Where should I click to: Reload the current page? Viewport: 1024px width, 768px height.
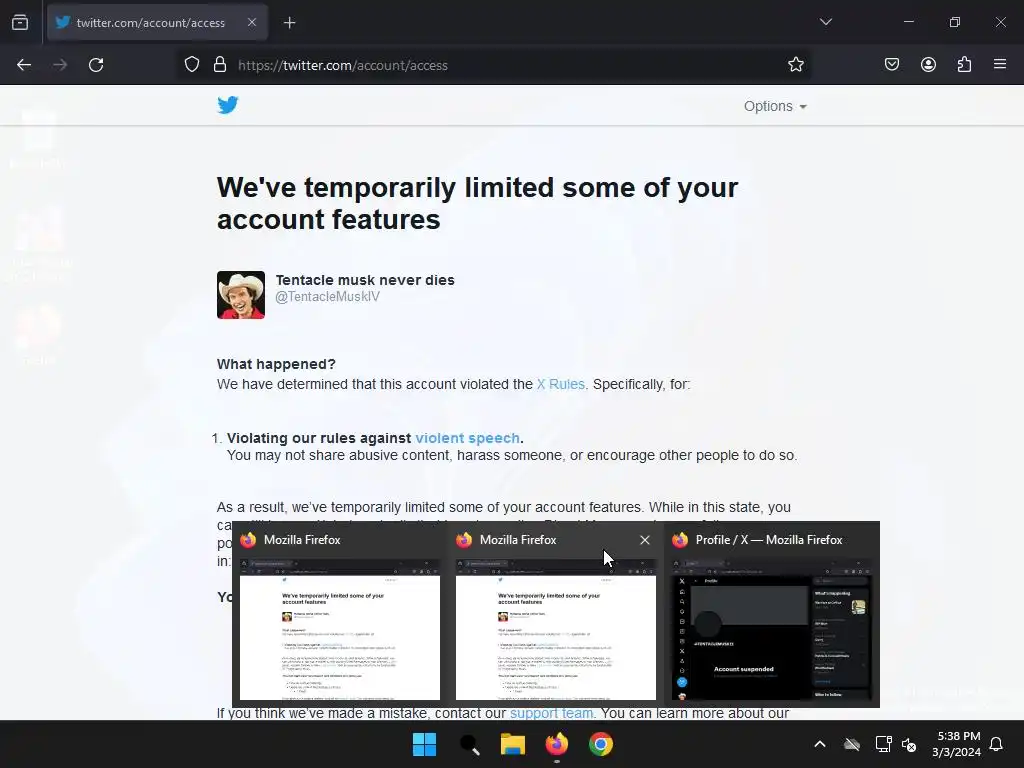point(96,65)
